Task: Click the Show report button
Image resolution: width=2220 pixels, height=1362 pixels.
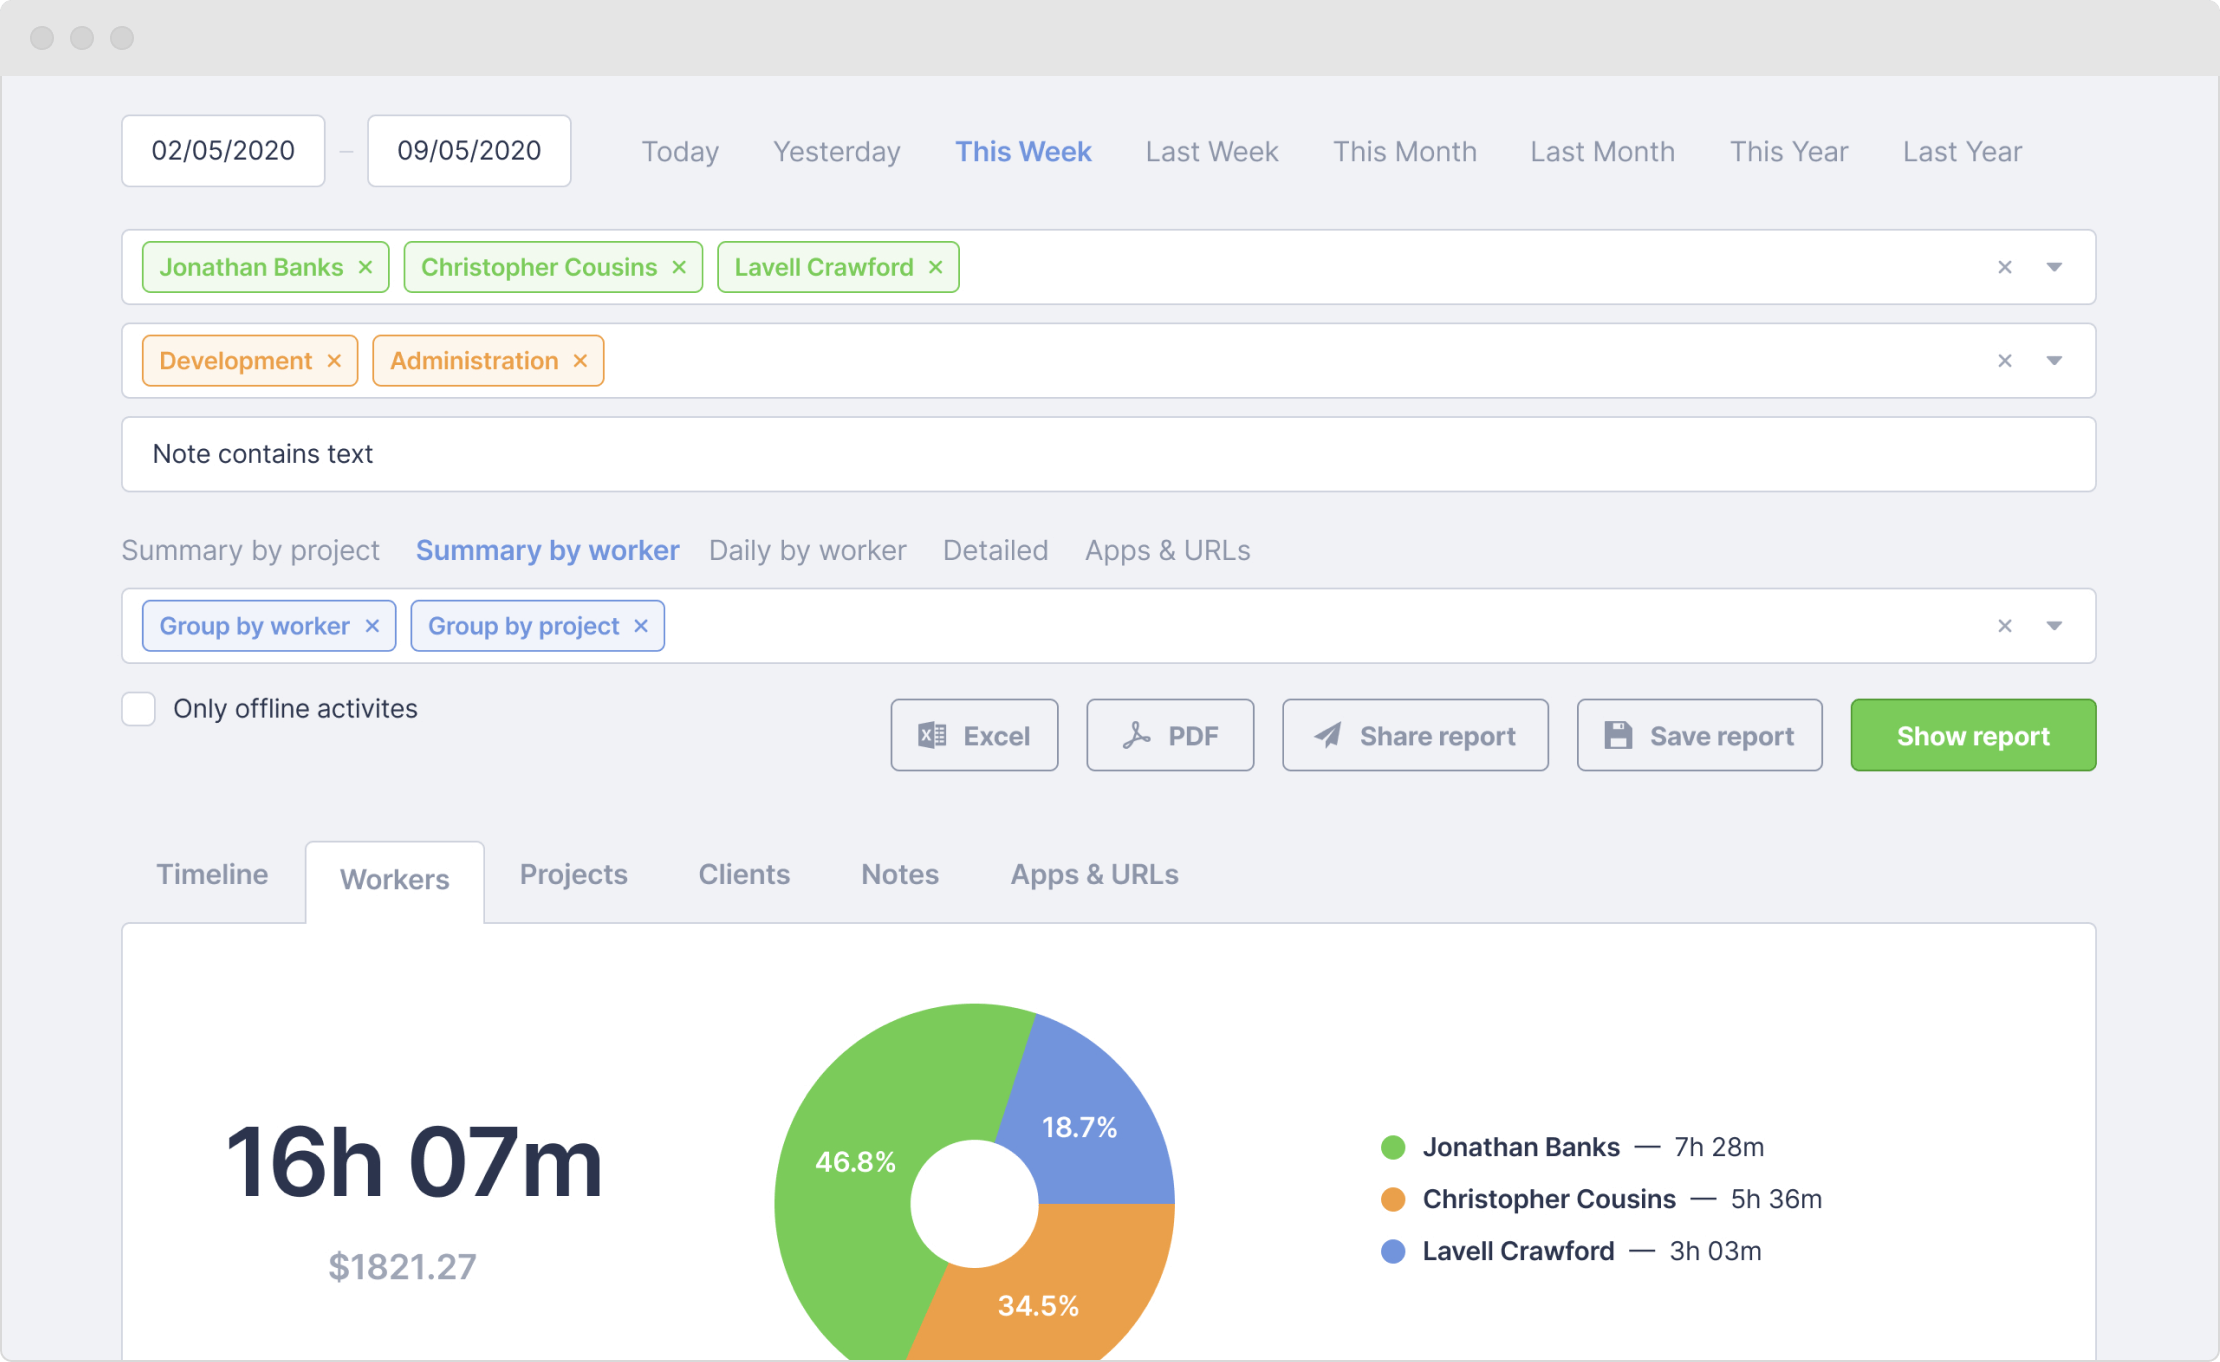Action: point(1972,735)
